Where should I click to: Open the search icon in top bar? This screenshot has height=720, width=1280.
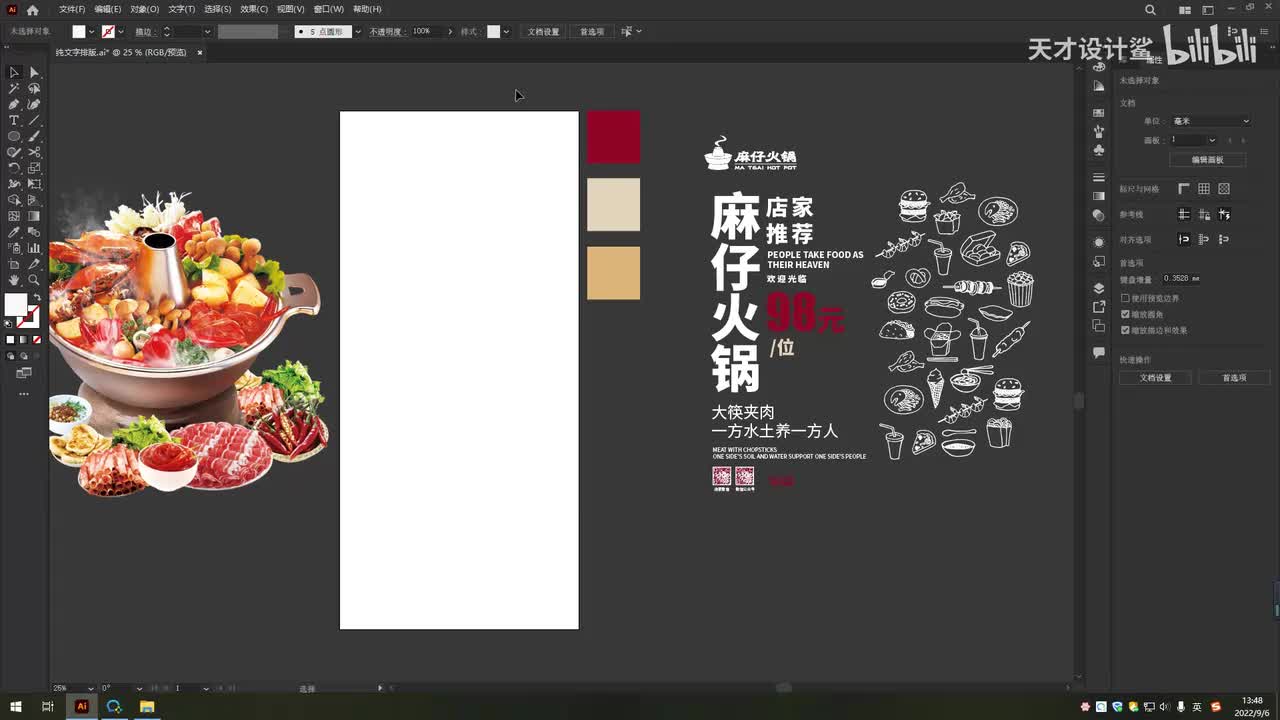(1150, 10)
